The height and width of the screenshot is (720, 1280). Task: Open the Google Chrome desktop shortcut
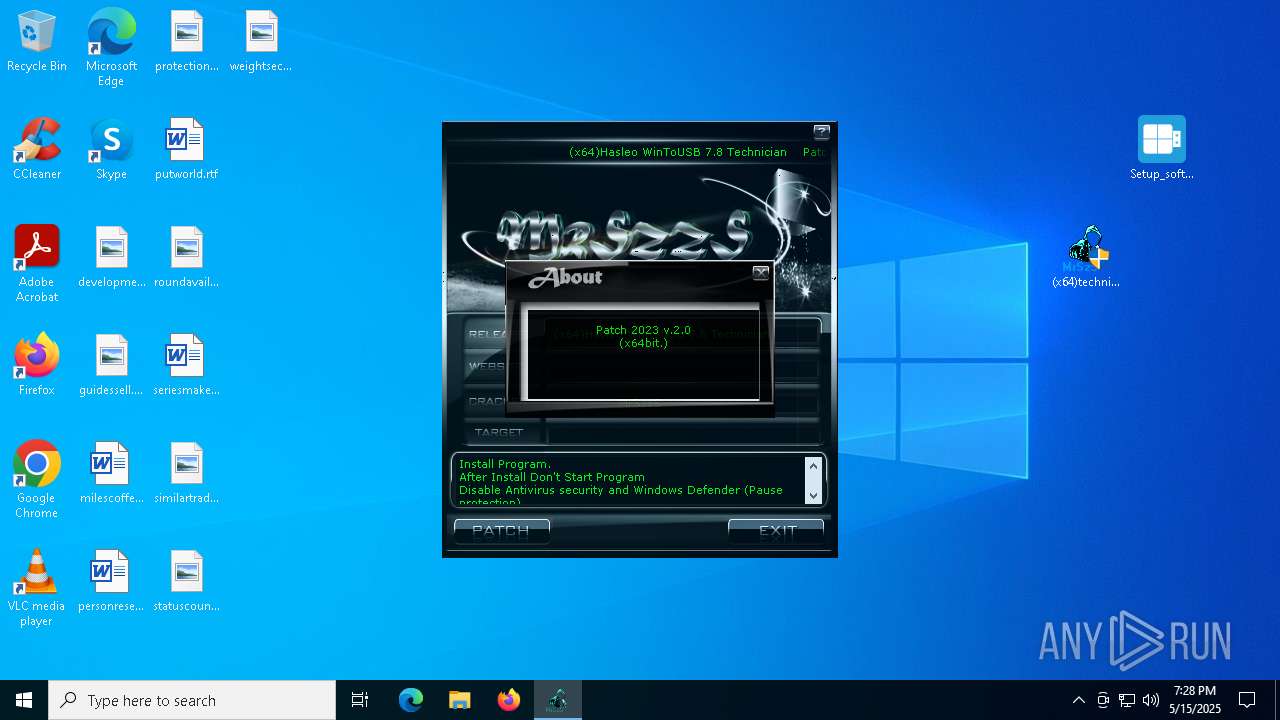(x=37, y=480)
